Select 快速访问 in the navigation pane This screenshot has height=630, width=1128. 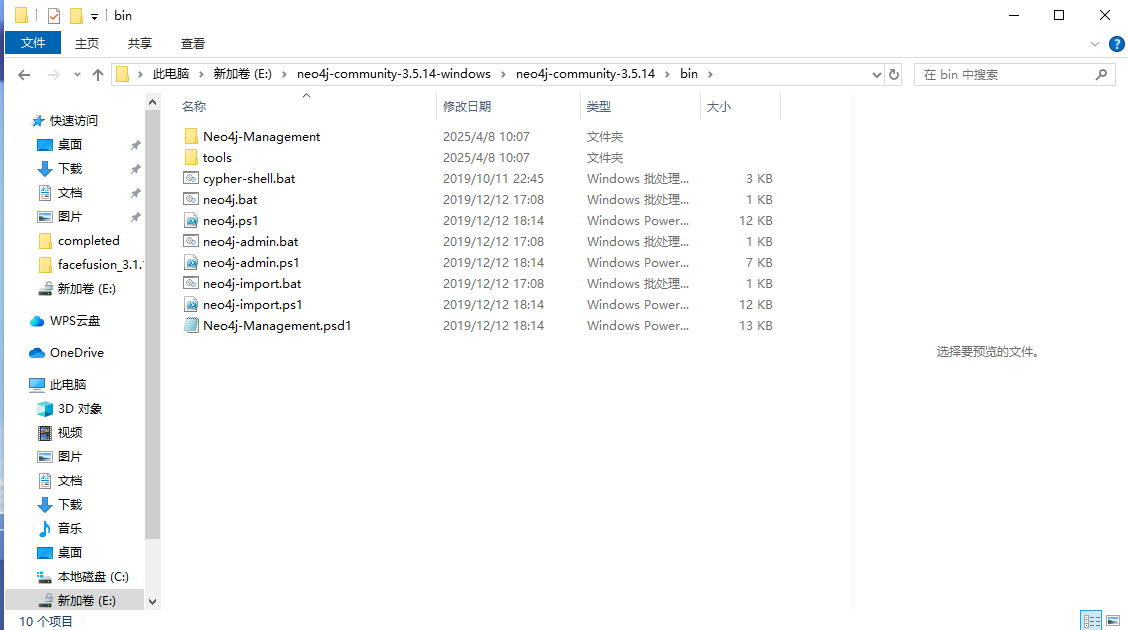(x=73, y=121)
